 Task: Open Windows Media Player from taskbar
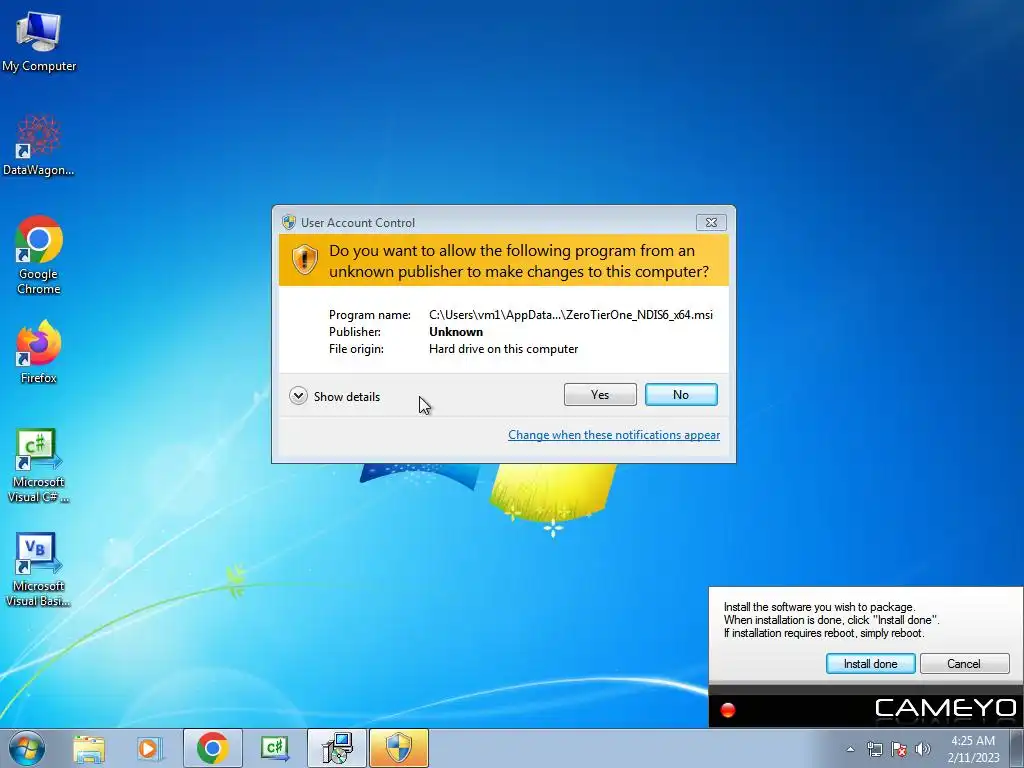tap(149, 748)
